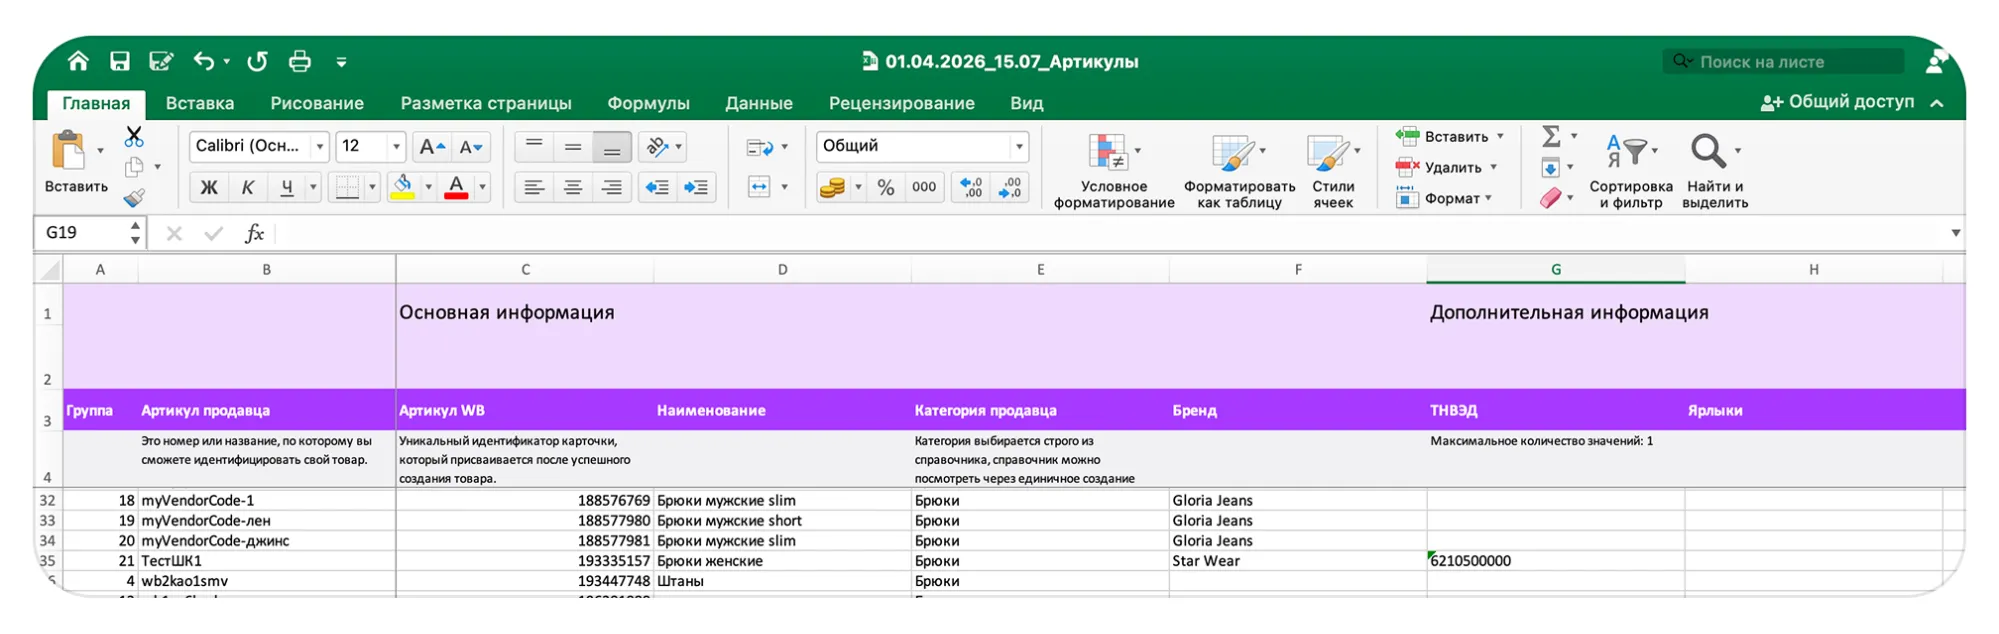Open the cell borders dropdown
1999x634 pixels.
(x=372, y=187)
